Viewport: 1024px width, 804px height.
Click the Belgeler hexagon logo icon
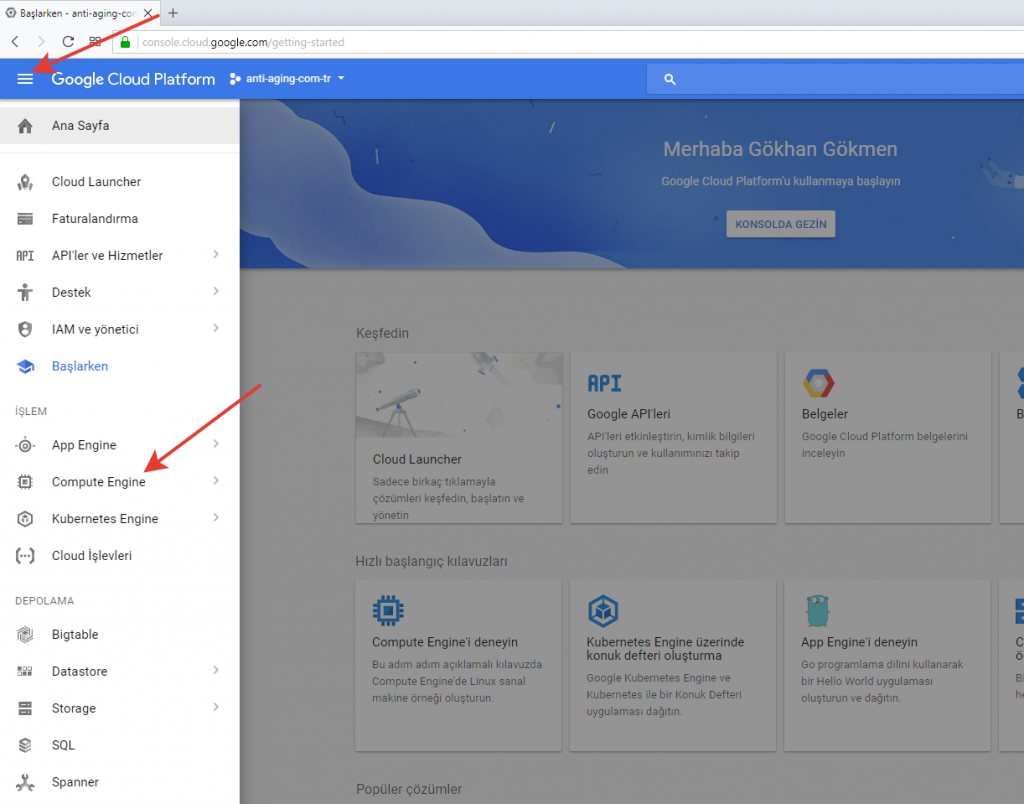(818, 383)
